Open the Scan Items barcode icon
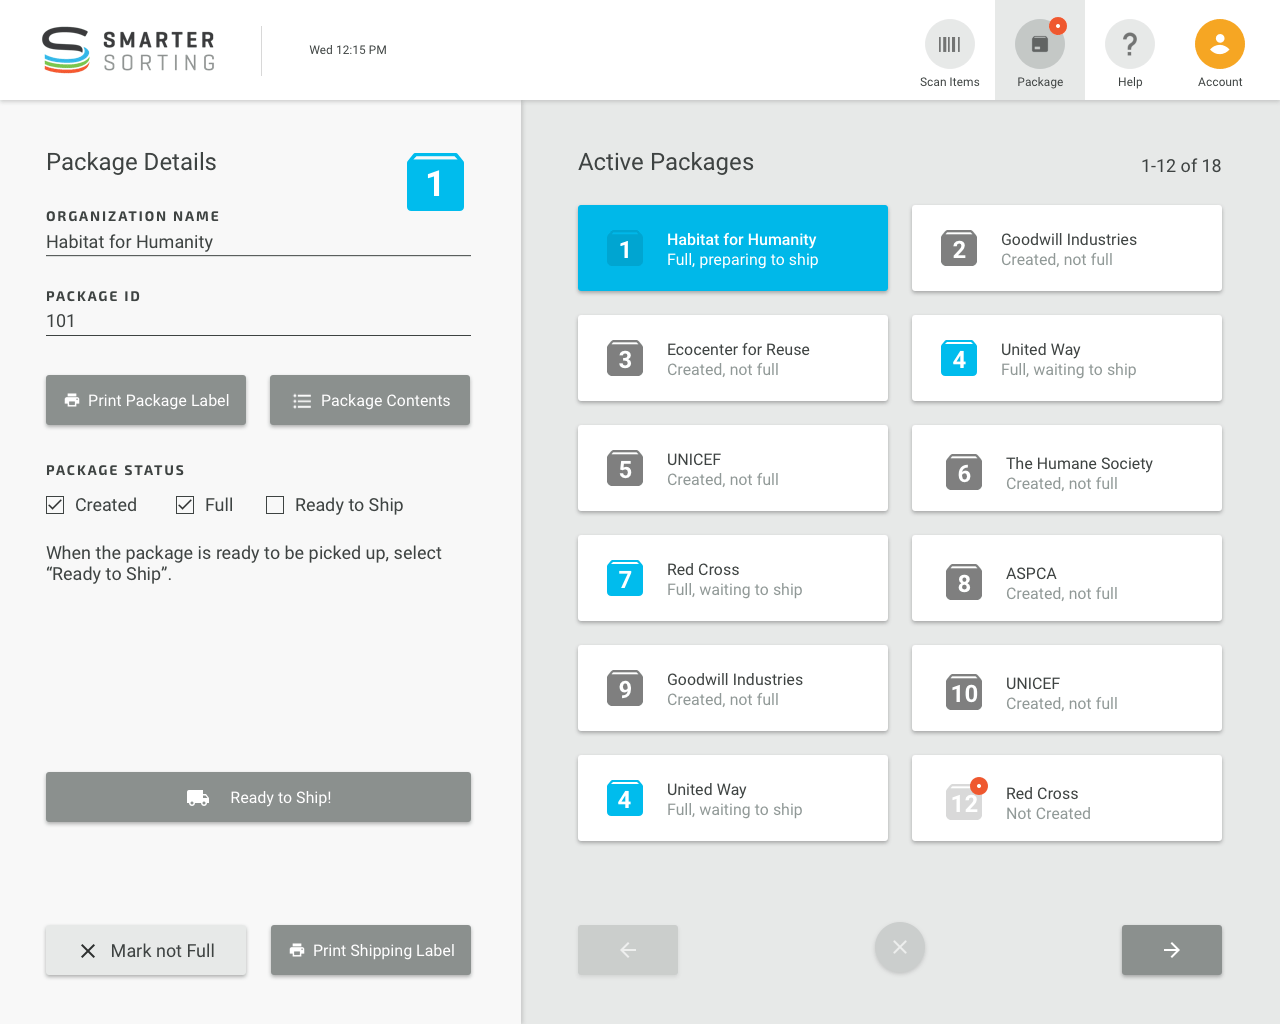1280x1024 pixels. tap(949, 45)
